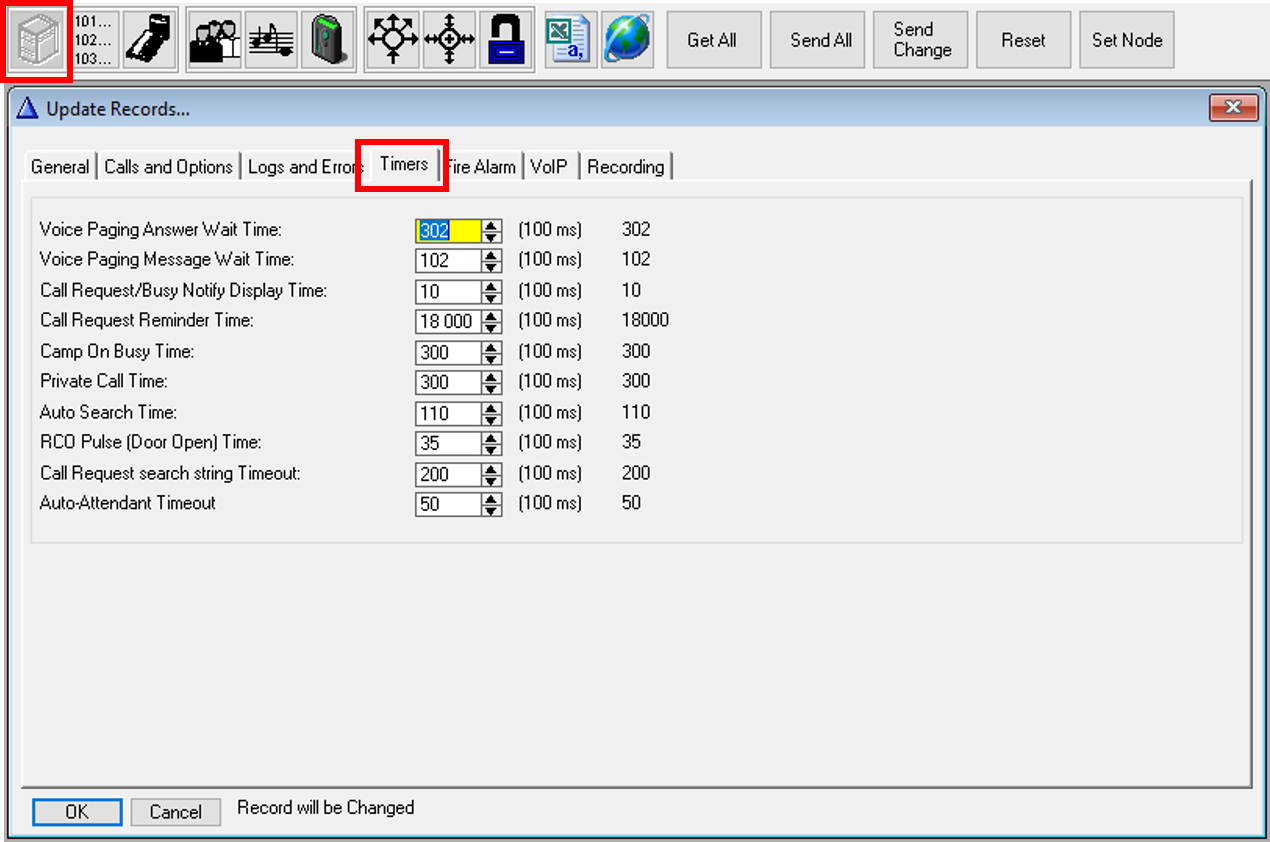Viewport: 1270px width, 842px height.
Task: Increase Camp On Busy Time with up arrow
Action: click(x=491, y=348)
